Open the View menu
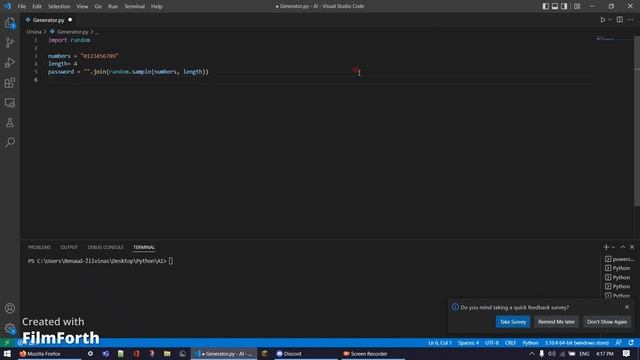This screenshot has height=360, width=640. 82,6
